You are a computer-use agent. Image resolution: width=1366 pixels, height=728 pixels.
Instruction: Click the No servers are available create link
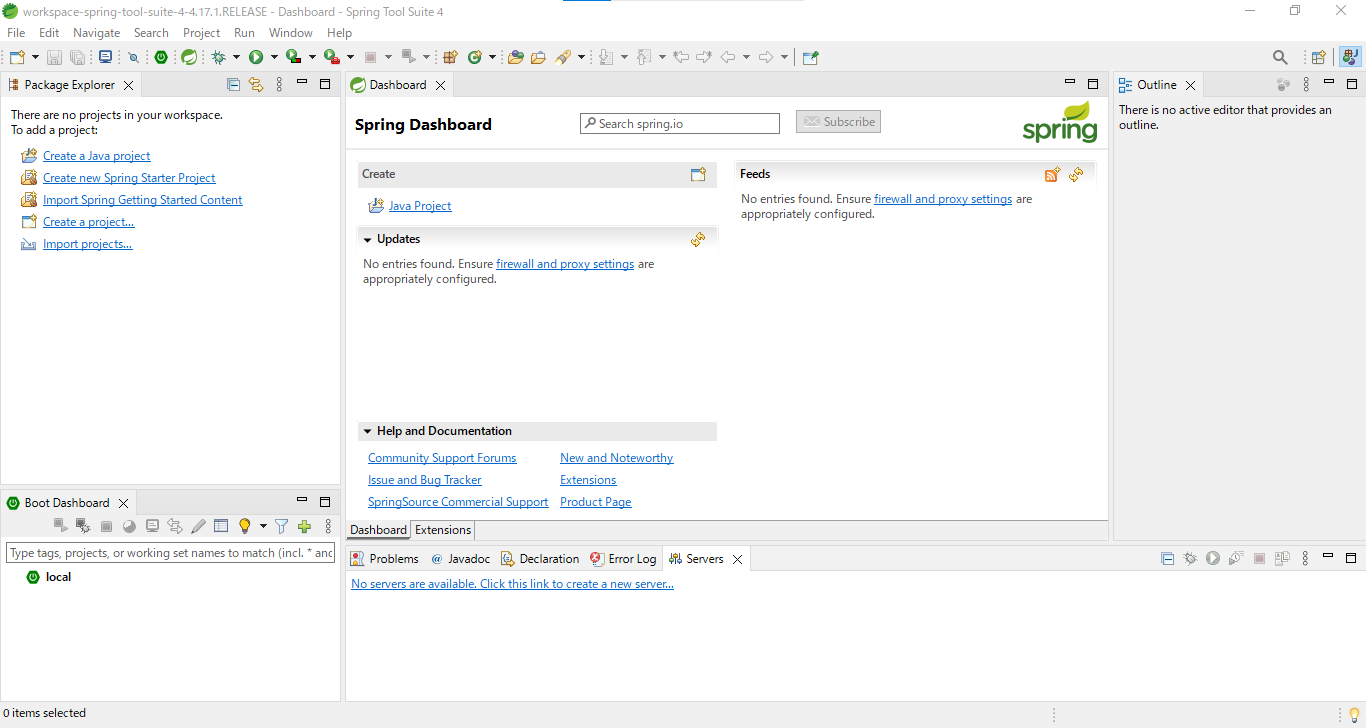tap(512, 584)
